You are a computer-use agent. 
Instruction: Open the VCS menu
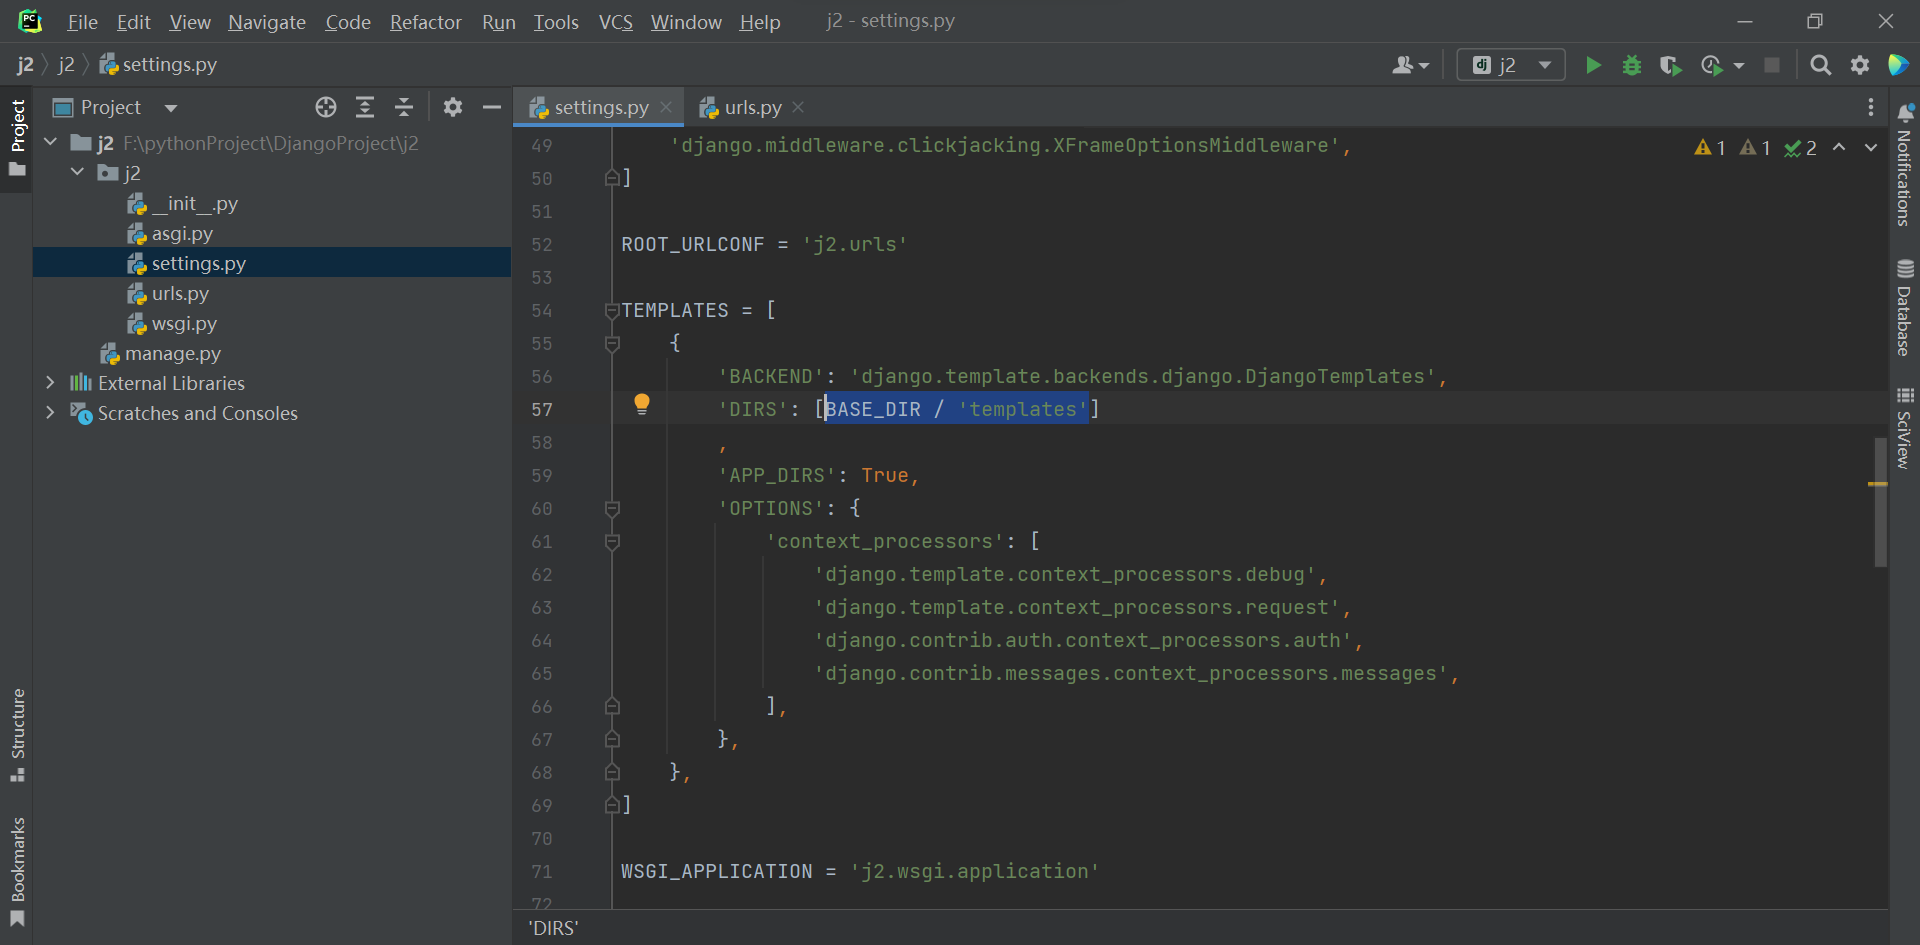coord(616,22)
